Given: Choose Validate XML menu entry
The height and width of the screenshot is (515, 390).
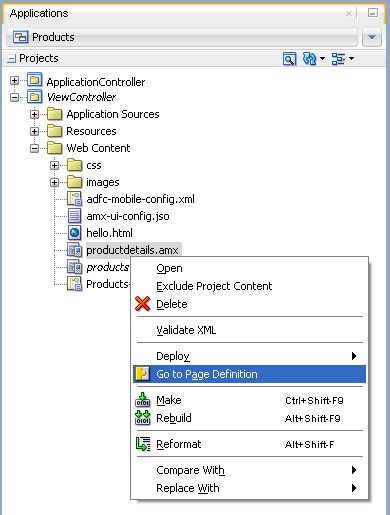Looking at the screenshot, I should tap(249, 330).
